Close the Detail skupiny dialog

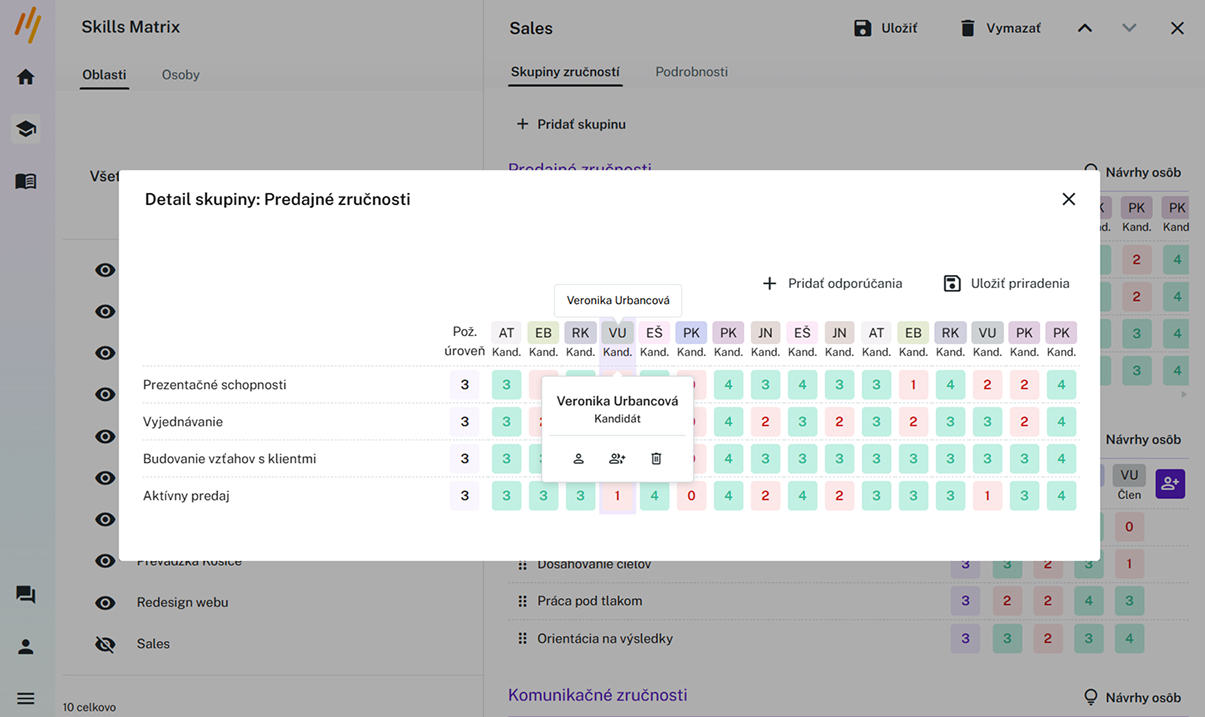1068,199
